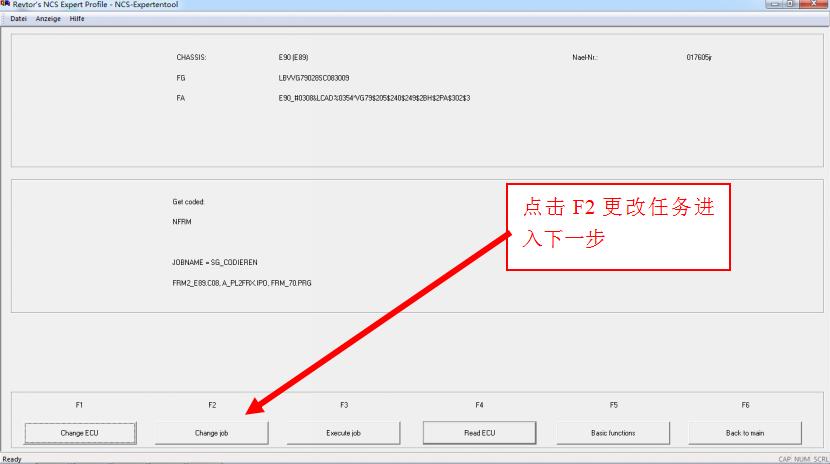Viewport: 830px width, 464px height.
Task: Minimize the NCS-Expertentool window
Action: 775,4
